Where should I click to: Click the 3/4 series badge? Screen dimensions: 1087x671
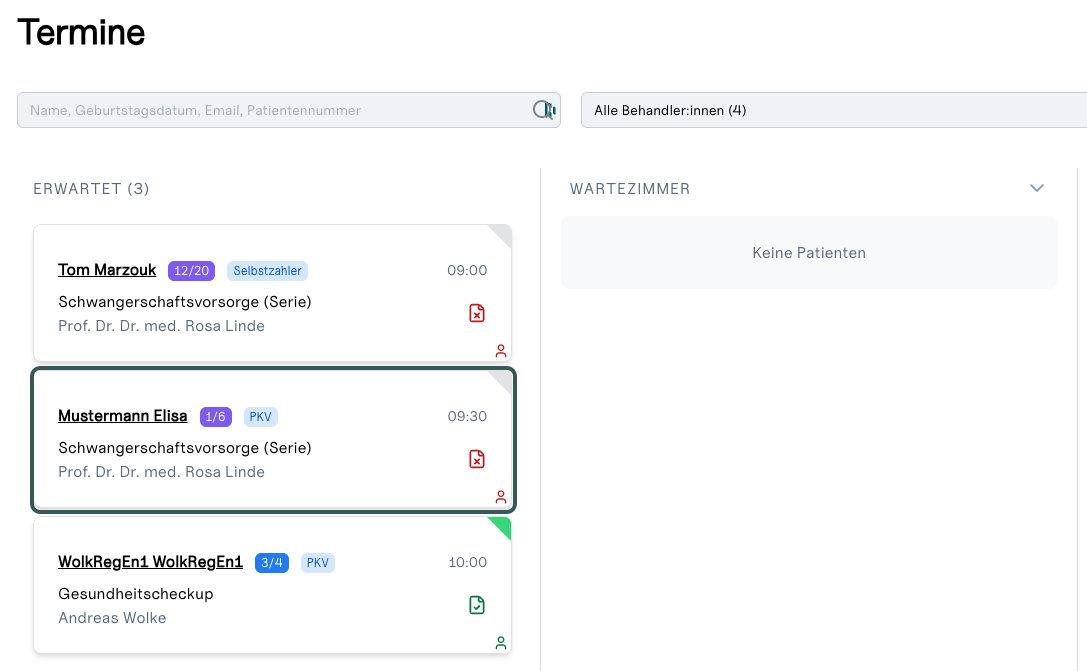click(x=272, y=563)
